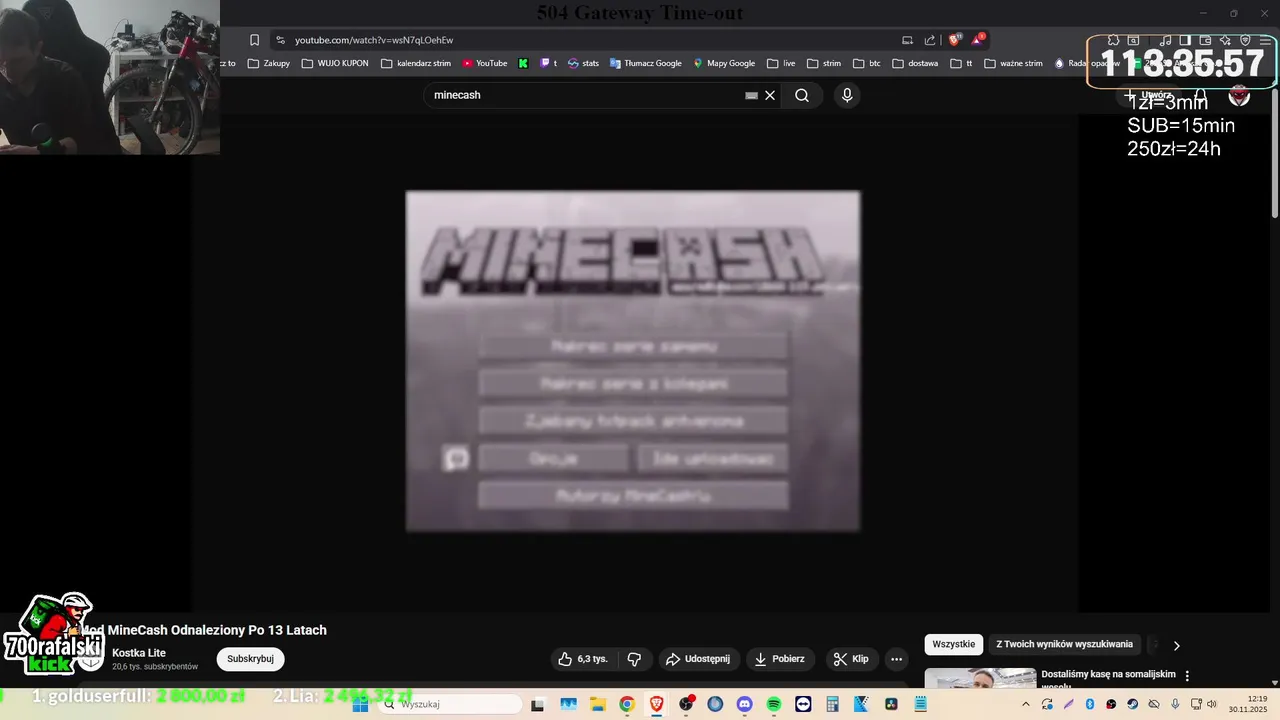The image size is (1280, 720).
Task: Open Tłumacz Google bookmark
Action: click(x=645, y=63)
